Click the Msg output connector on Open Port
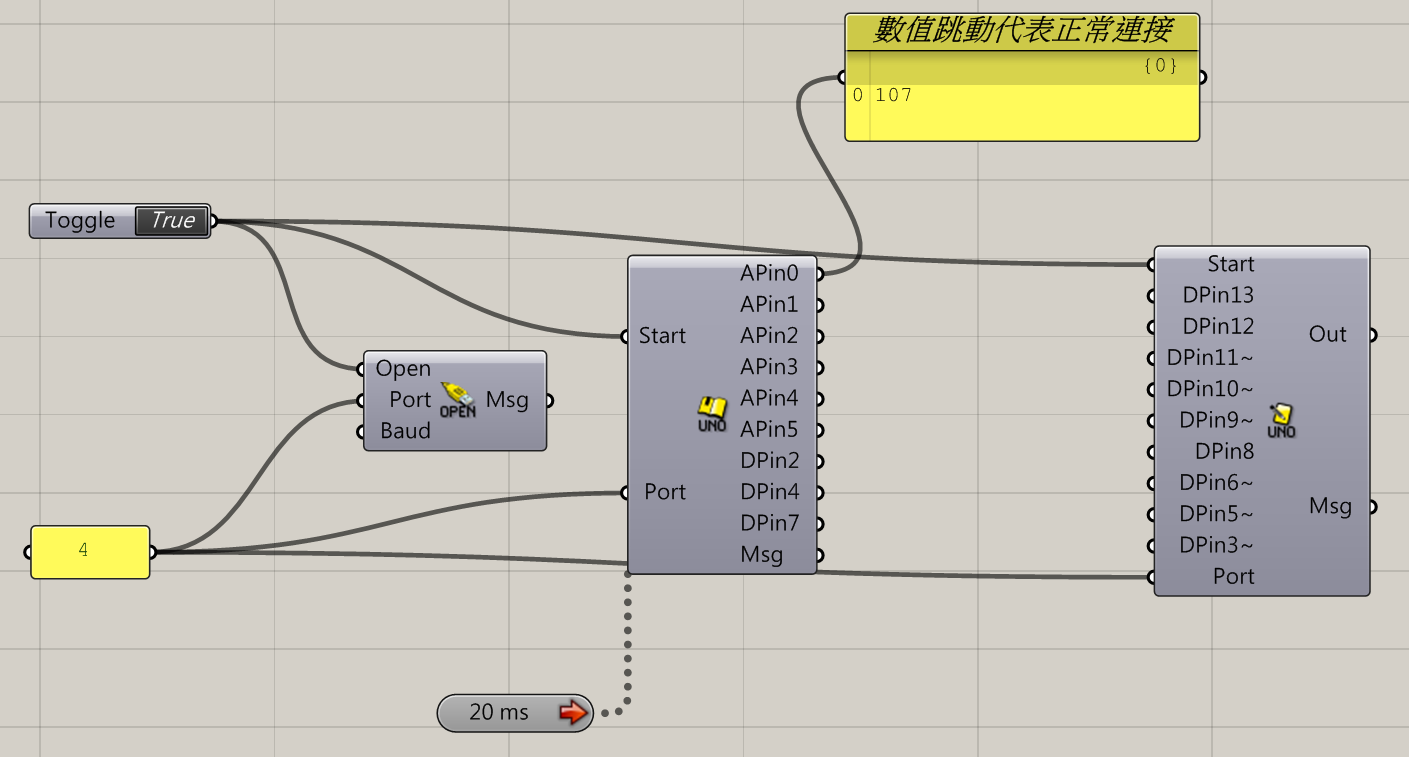The width and height of the screenshot is (1409, 757). click(548, 399)
